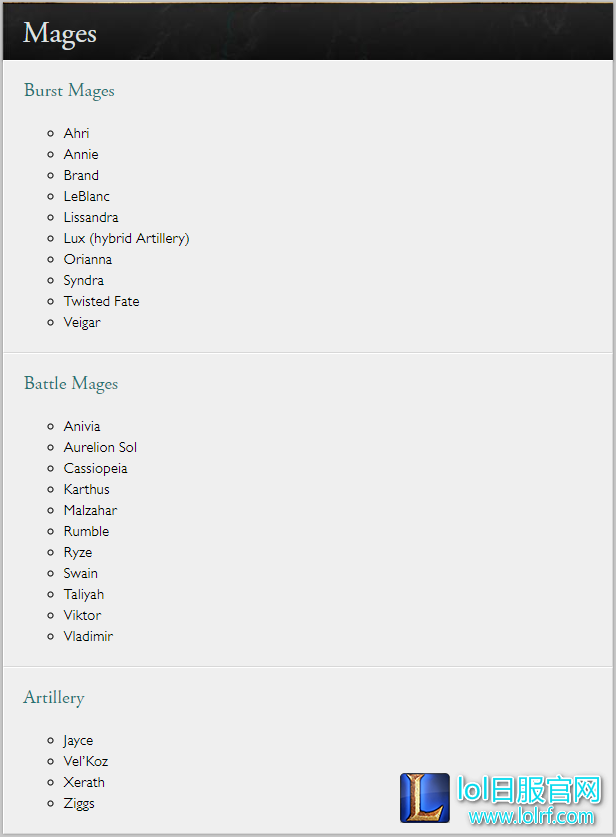The height and width of the screenshot is (837, 616).
Task: Click Ziggs at the list bottom
Action: (x=79, y=803)
